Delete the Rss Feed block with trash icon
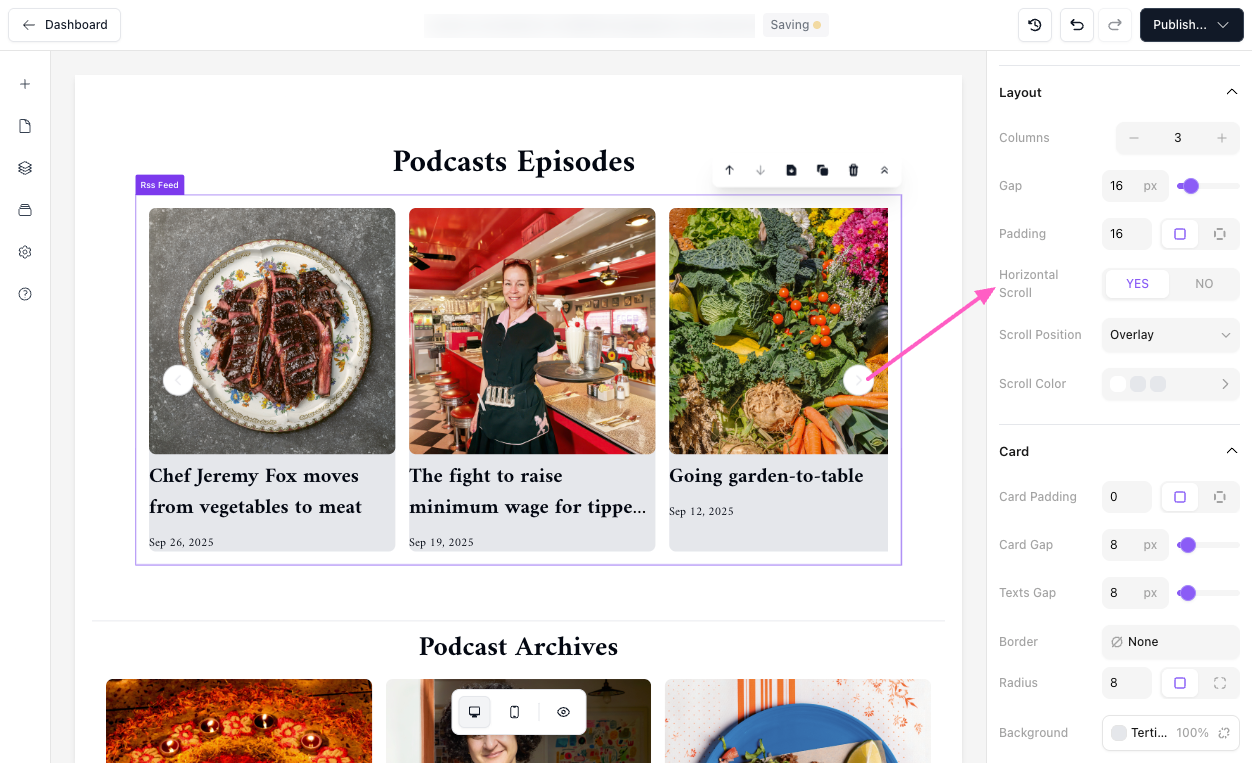Viewport: 1252px width, 763px height. click(x=853, y=170)
